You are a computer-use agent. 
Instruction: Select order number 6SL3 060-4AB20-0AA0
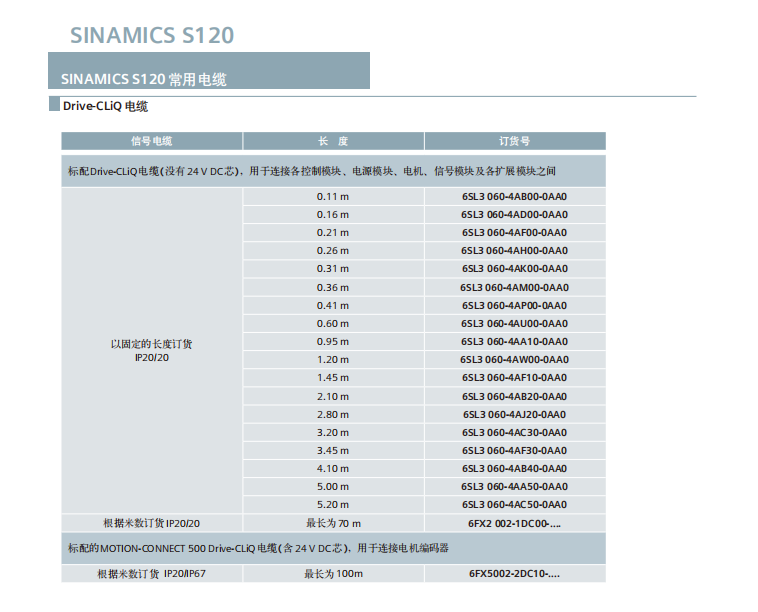pyautogui.click(x=515, y=396)
